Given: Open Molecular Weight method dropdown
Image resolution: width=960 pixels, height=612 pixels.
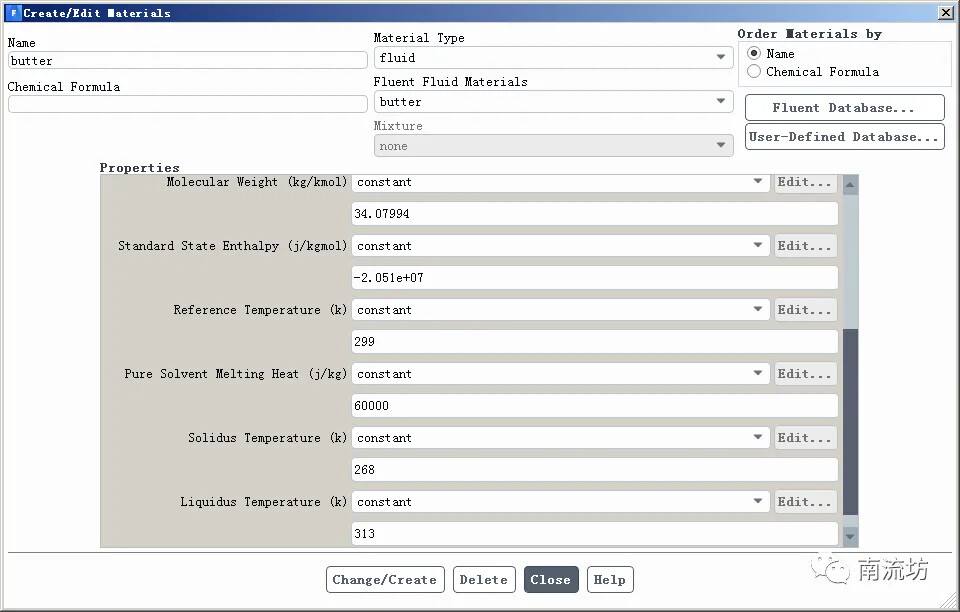Looking at the screenshot, I should point(560,182).
